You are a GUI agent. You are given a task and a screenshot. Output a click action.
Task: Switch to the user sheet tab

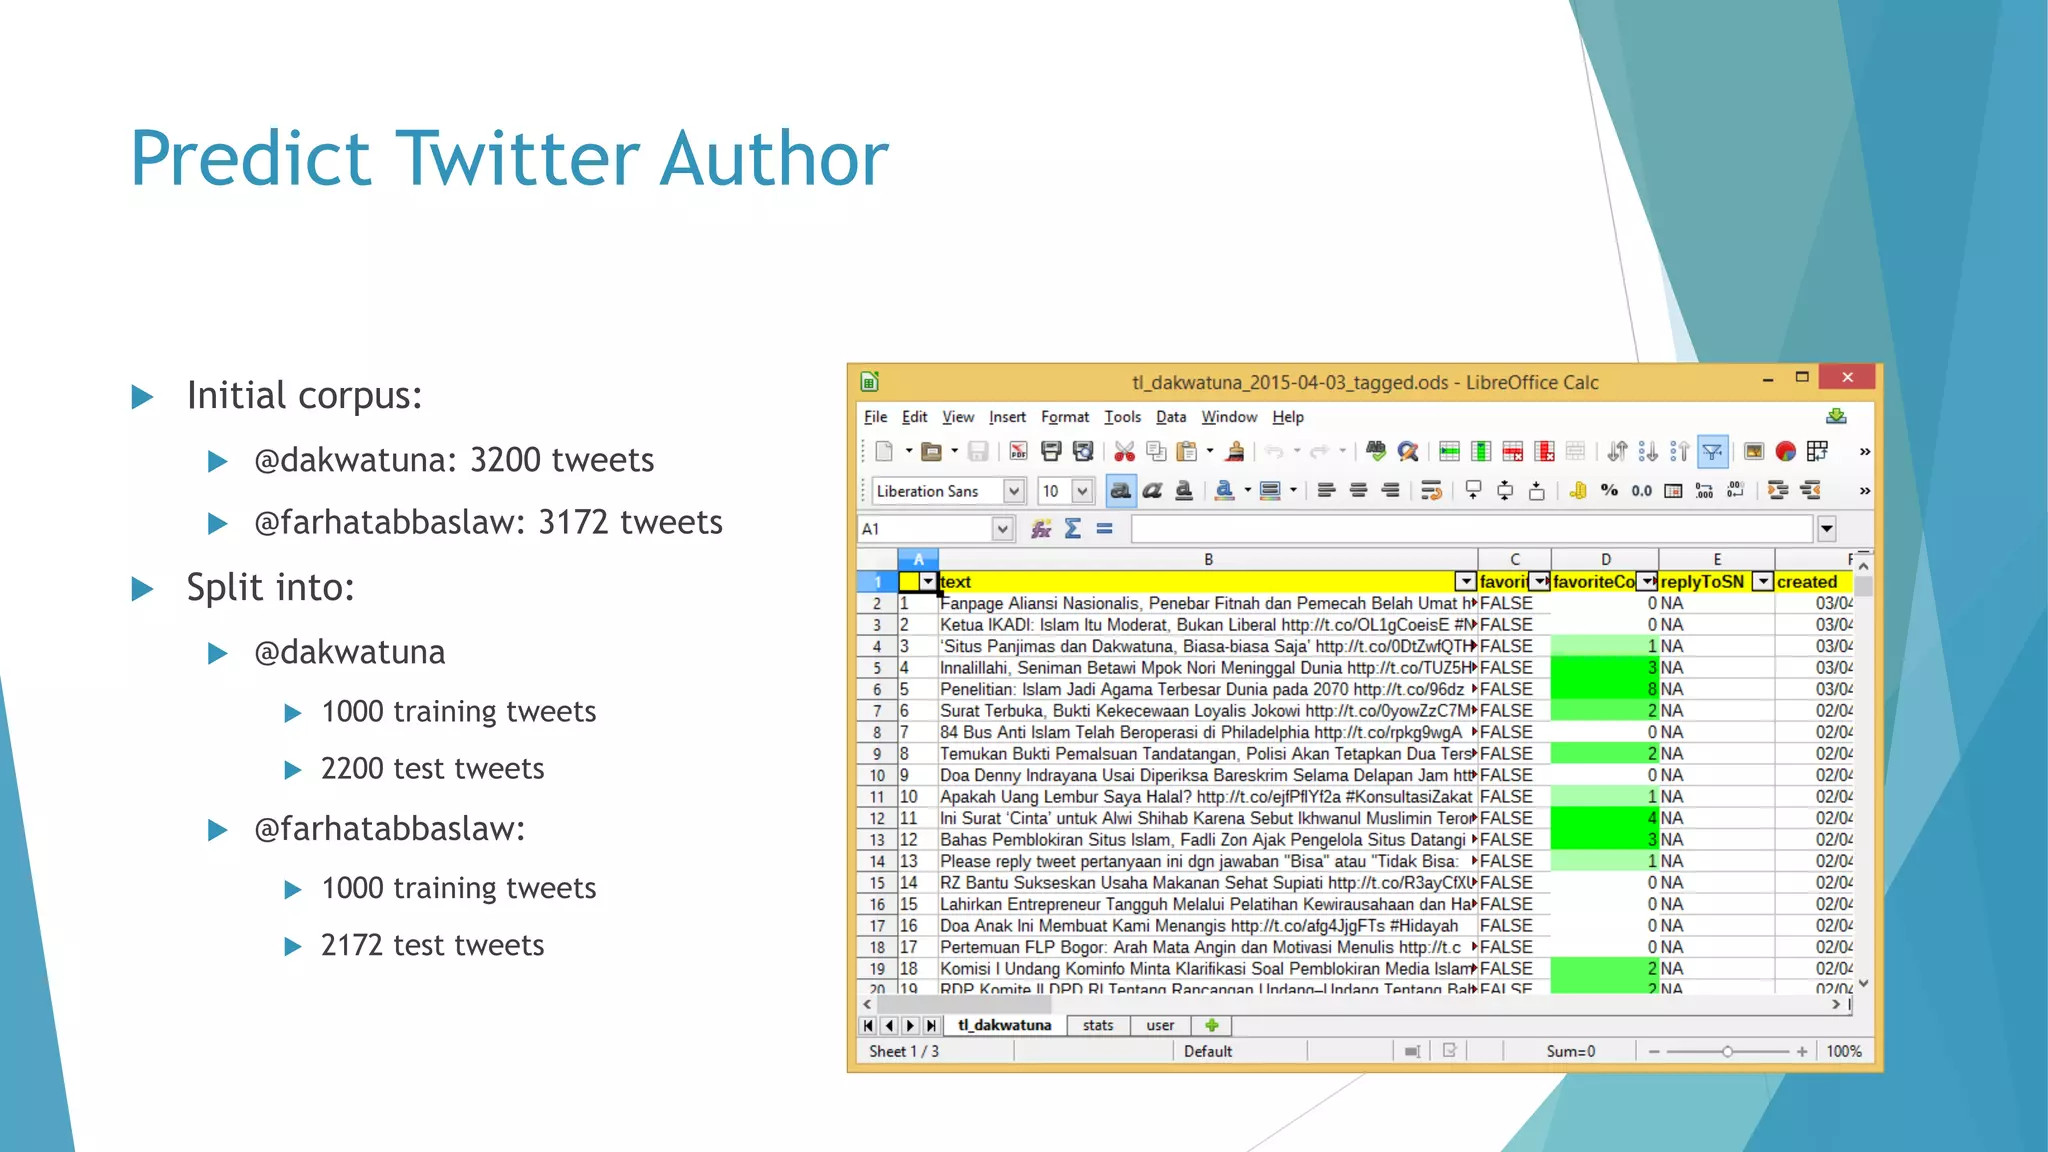coord(1160,1025)
